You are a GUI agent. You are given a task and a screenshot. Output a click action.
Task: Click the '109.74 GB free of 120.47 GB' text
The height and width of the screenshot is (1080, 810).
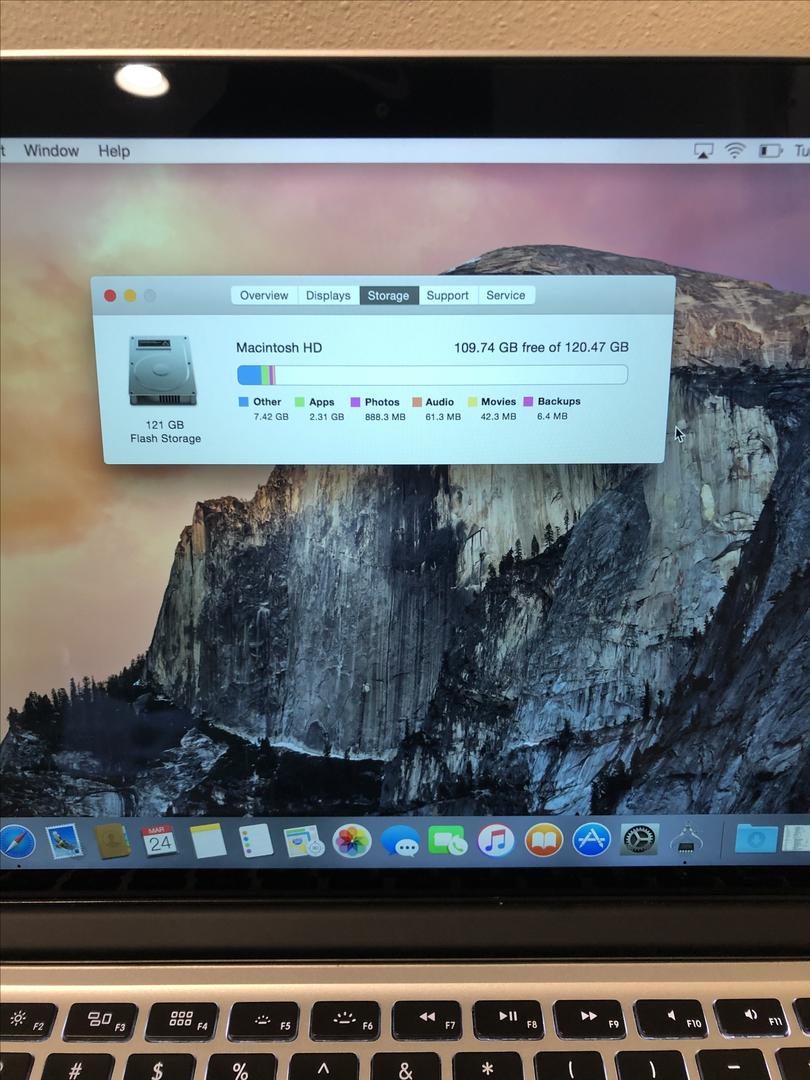[541, 347]
